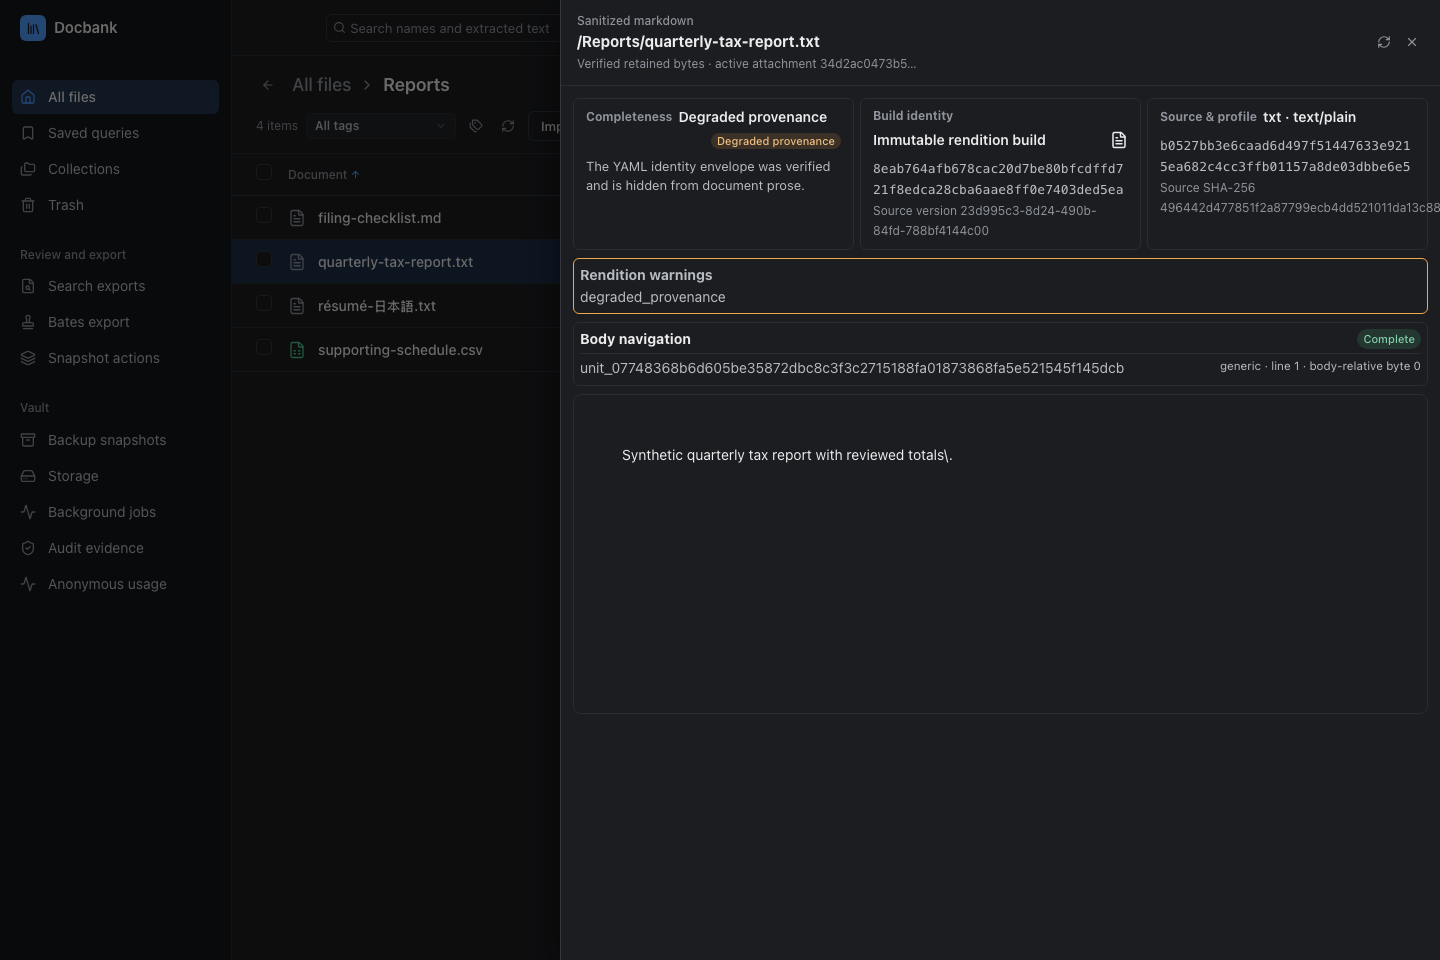Check the résumé-日本語.txt checkbox
1440x960 pixels.
[264, 303]
